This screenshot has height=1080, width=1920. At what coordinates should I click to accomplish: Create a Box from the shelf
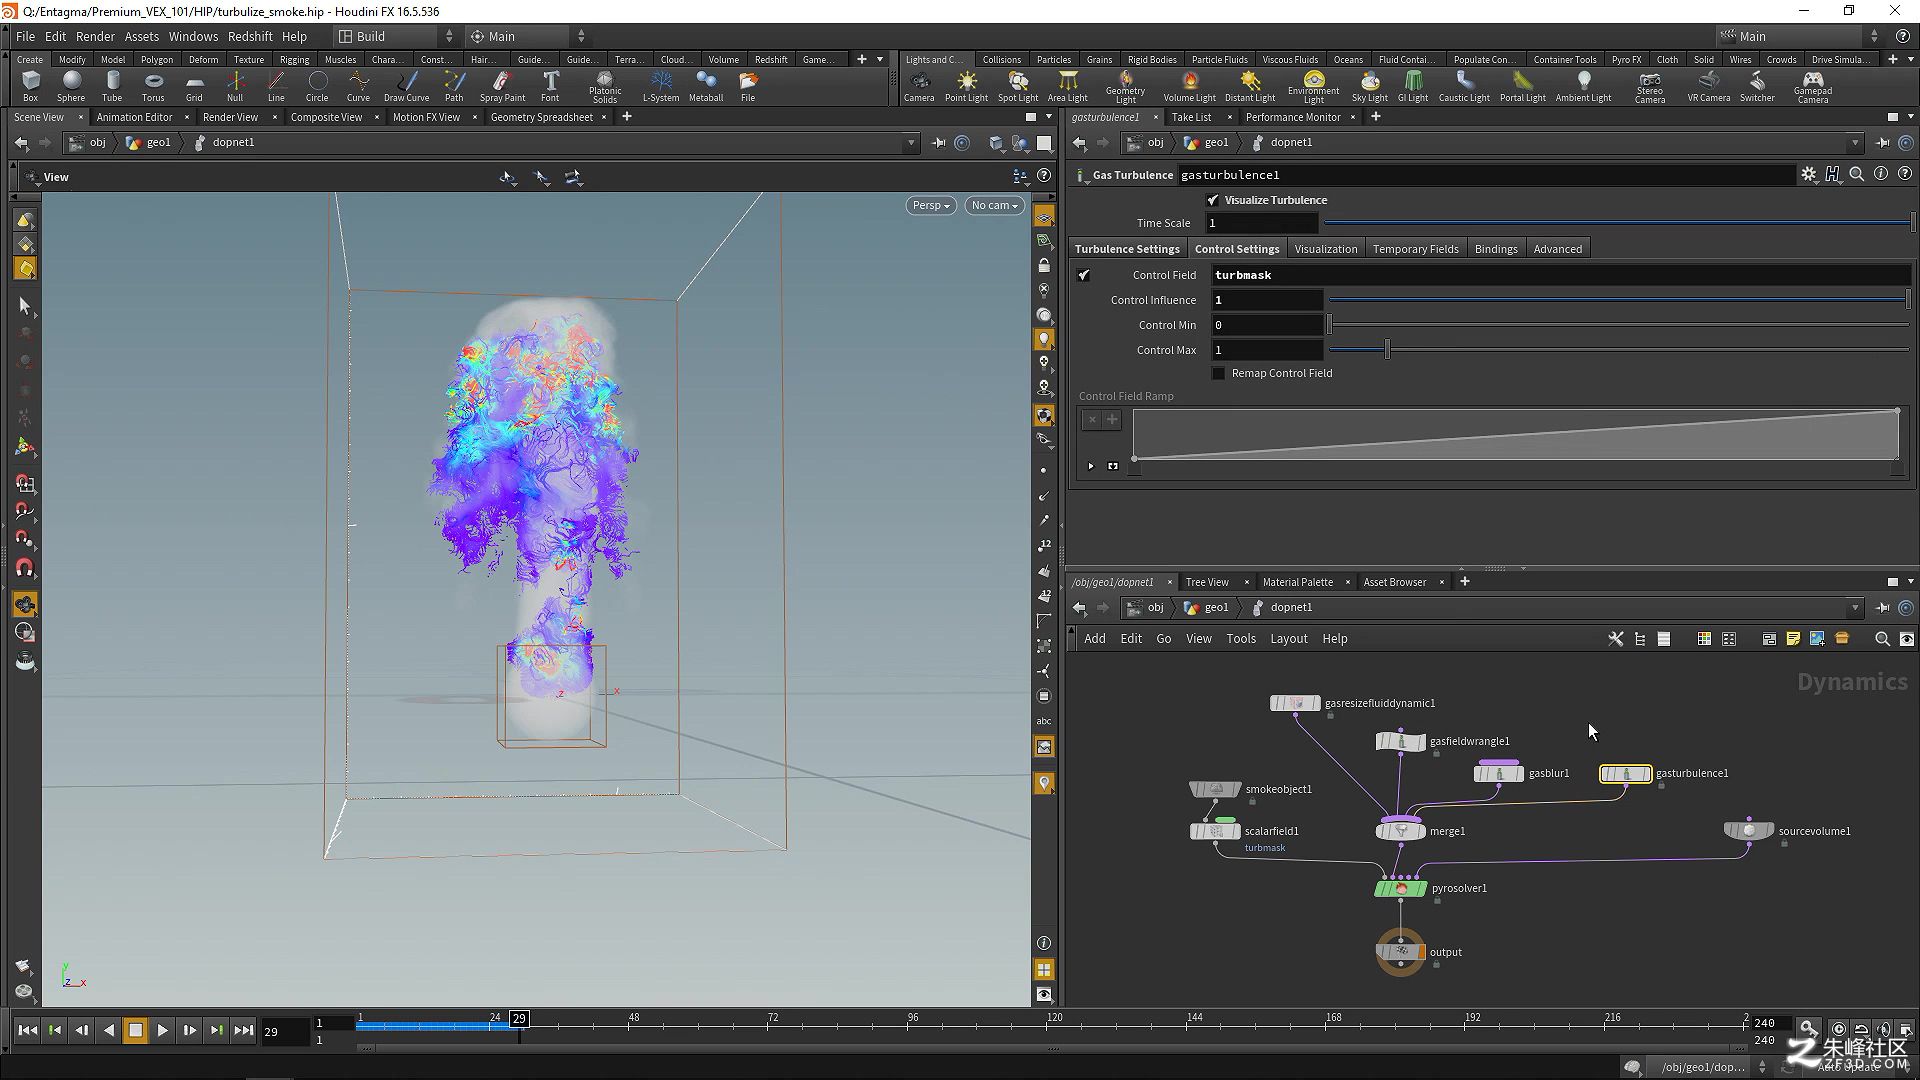[x=30, y=86]
